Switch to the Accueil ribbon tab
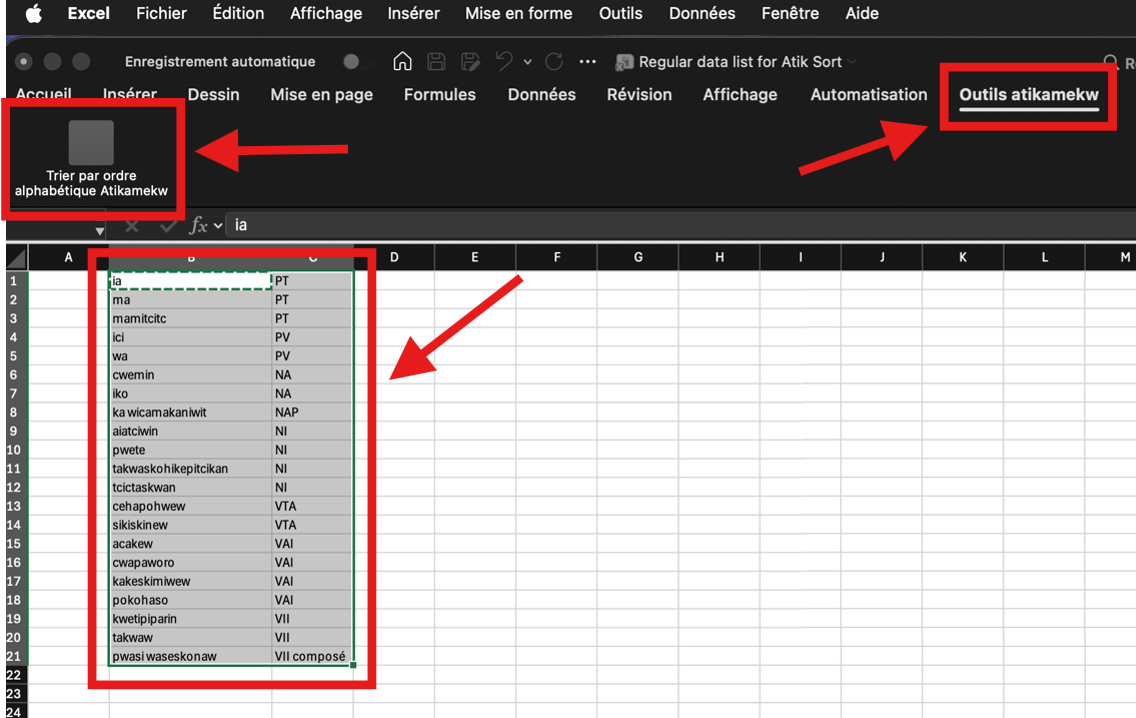Viewport: 1136px width, 718px height. (43, 93)
